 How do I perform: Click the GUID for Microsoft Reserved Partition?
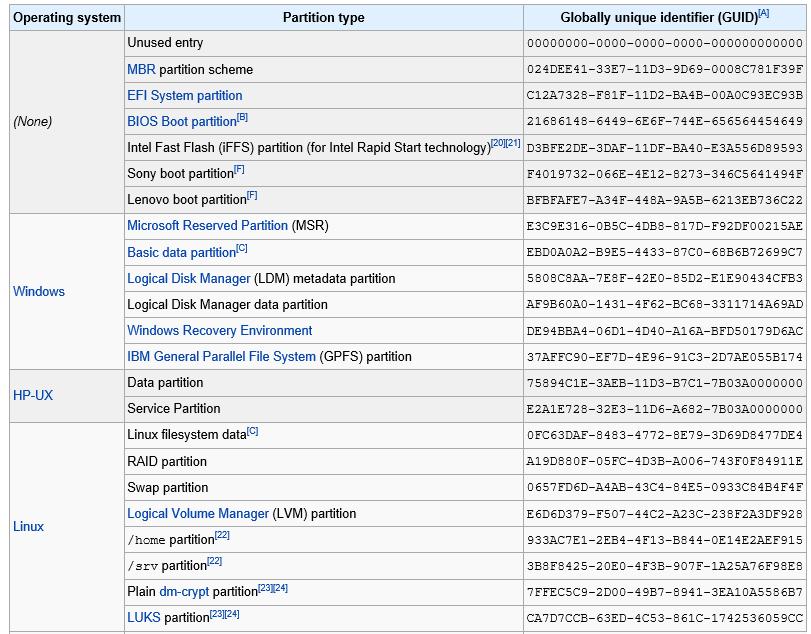point(665,226)
